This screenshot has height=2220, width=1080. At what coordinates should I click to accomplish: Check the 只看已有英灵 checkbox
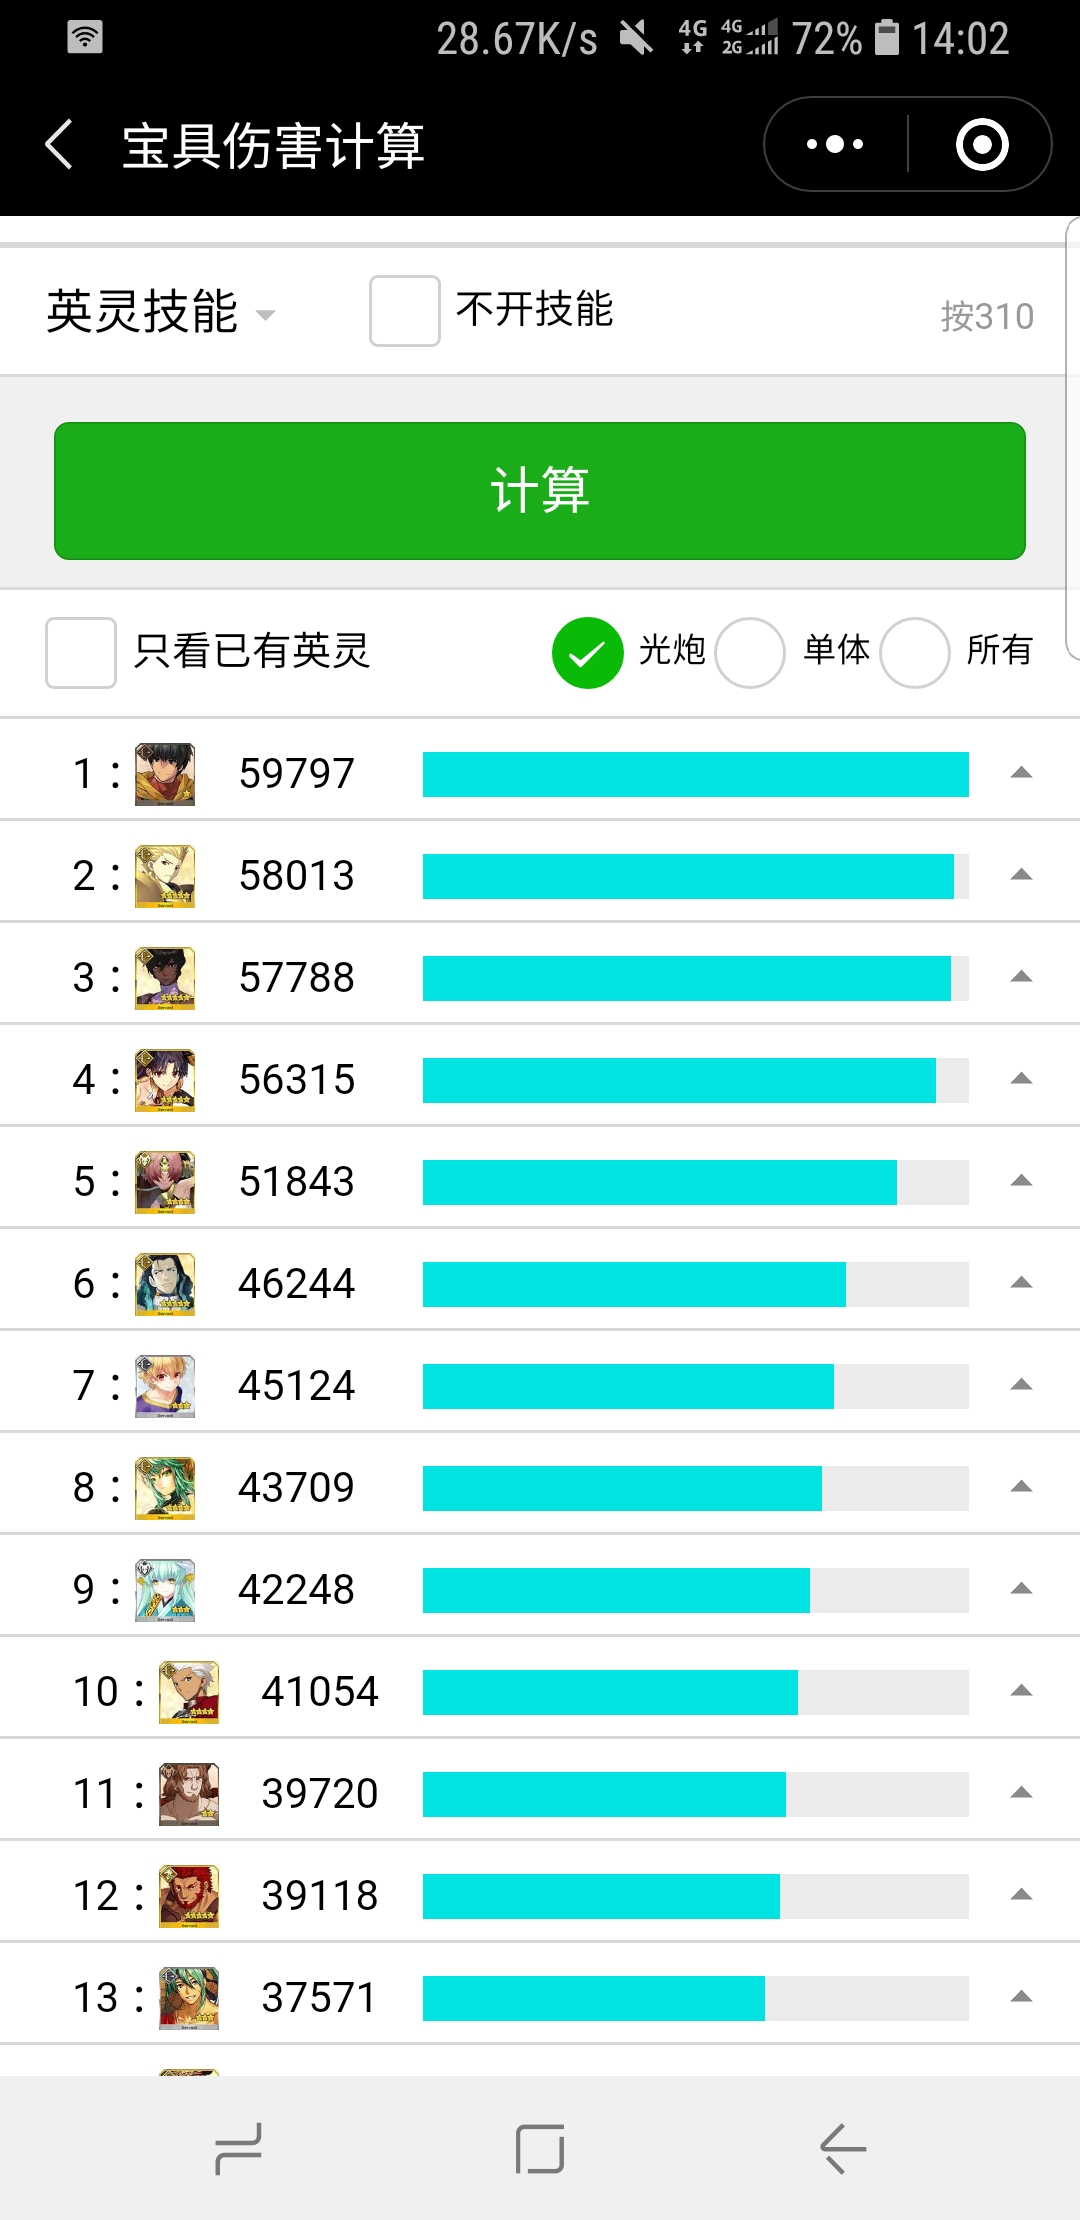pyautogui.click(x=81, y=653)
